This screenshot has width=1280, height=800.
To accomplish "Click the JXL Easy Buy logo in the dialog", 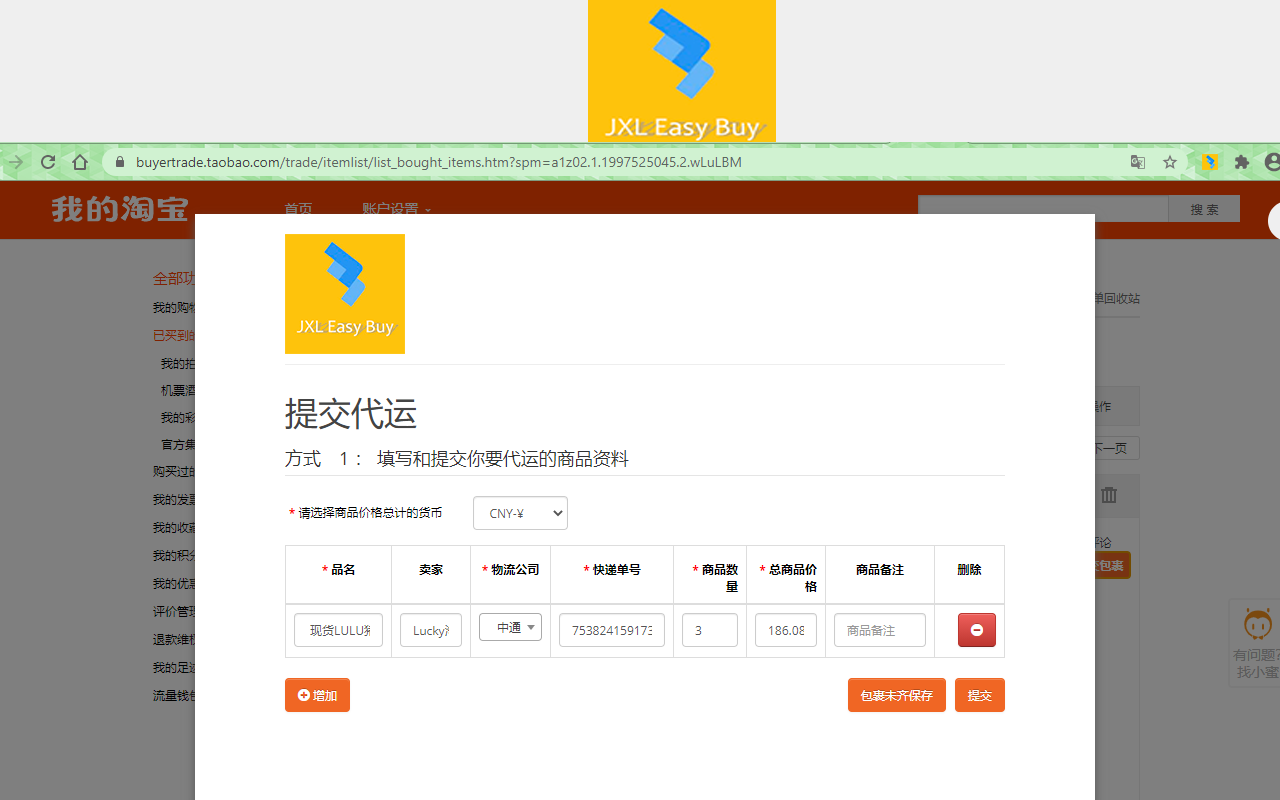I will click(x=345, y=294).
